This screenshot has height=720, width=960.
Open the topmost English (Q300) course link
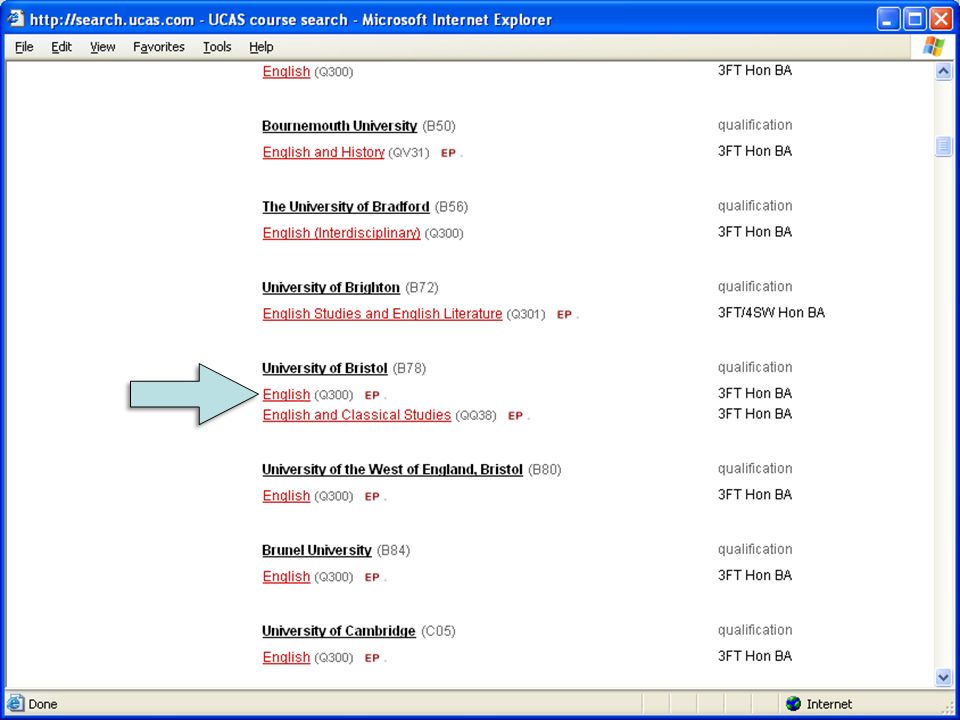pyautogui.click(x=286, y=72)
